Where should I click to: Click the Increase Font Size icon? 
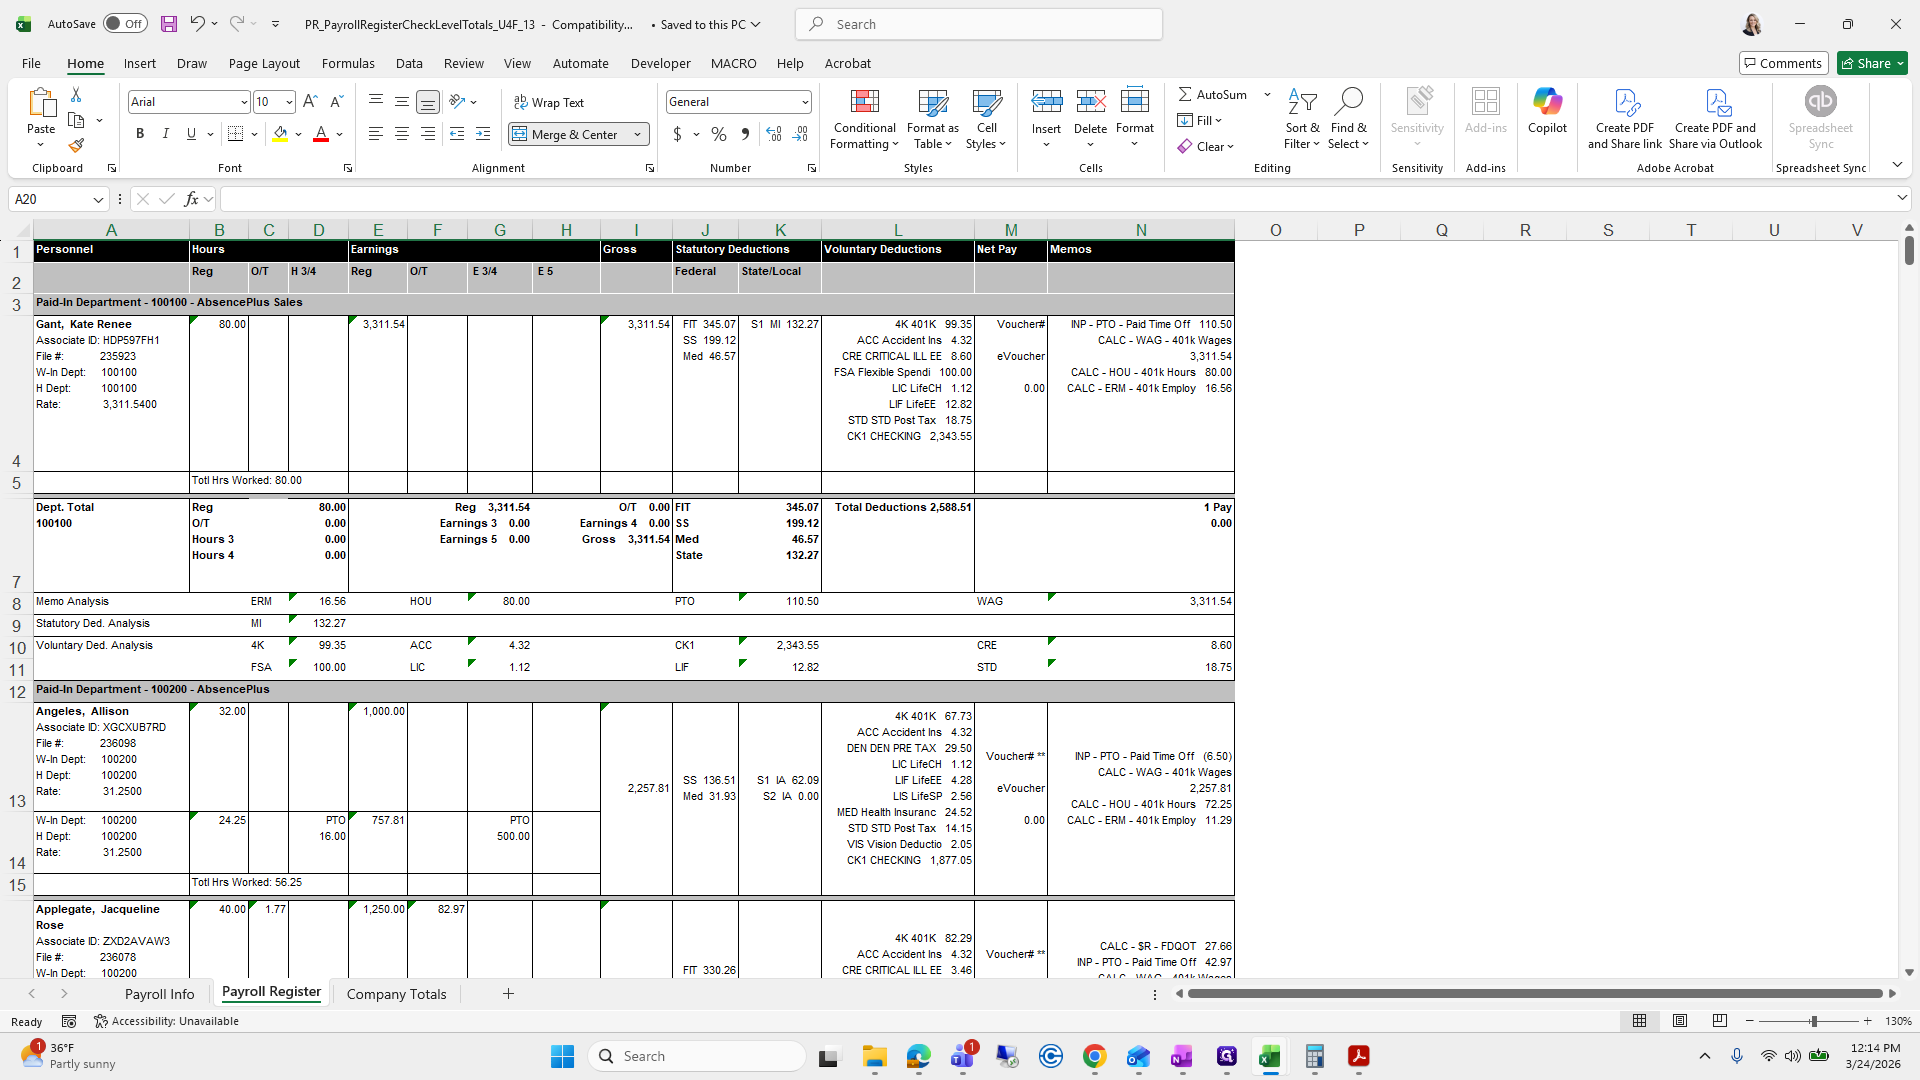coord(310,102)
